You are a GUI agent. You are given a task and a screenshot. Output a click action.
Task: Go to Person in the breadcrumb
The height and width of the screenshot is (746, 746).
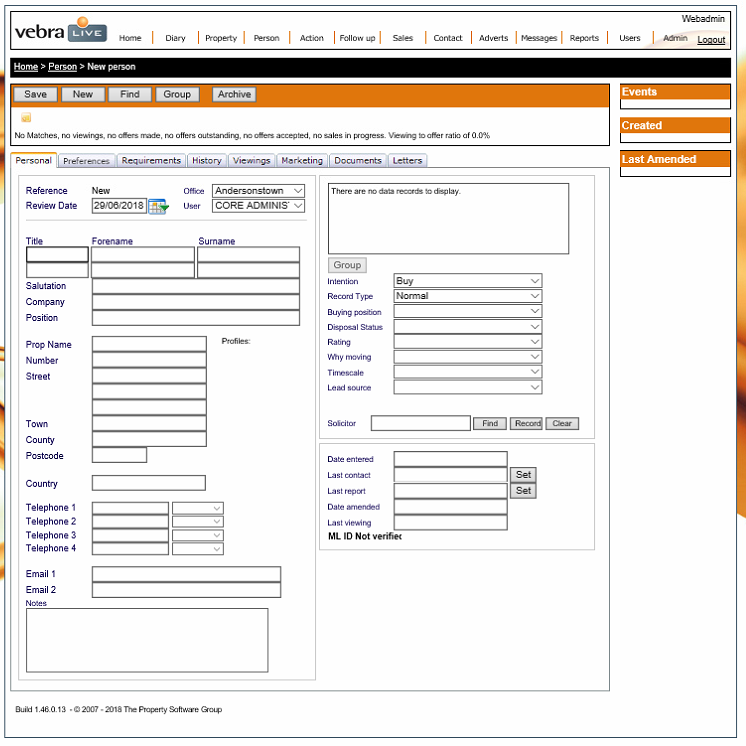click(x=62, y=67)
